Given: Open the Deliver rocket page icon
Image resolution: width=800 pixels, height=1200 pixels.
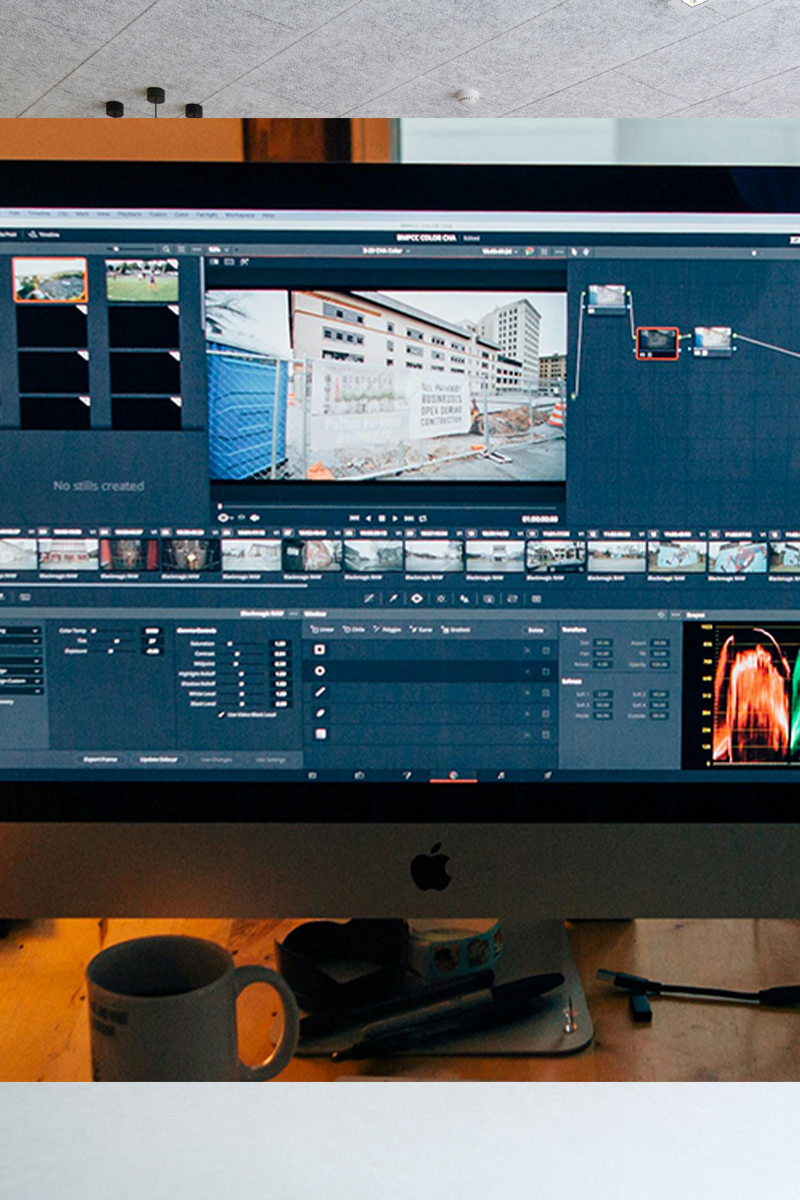Looking at the screenshot, I should (x=548, y=775).
